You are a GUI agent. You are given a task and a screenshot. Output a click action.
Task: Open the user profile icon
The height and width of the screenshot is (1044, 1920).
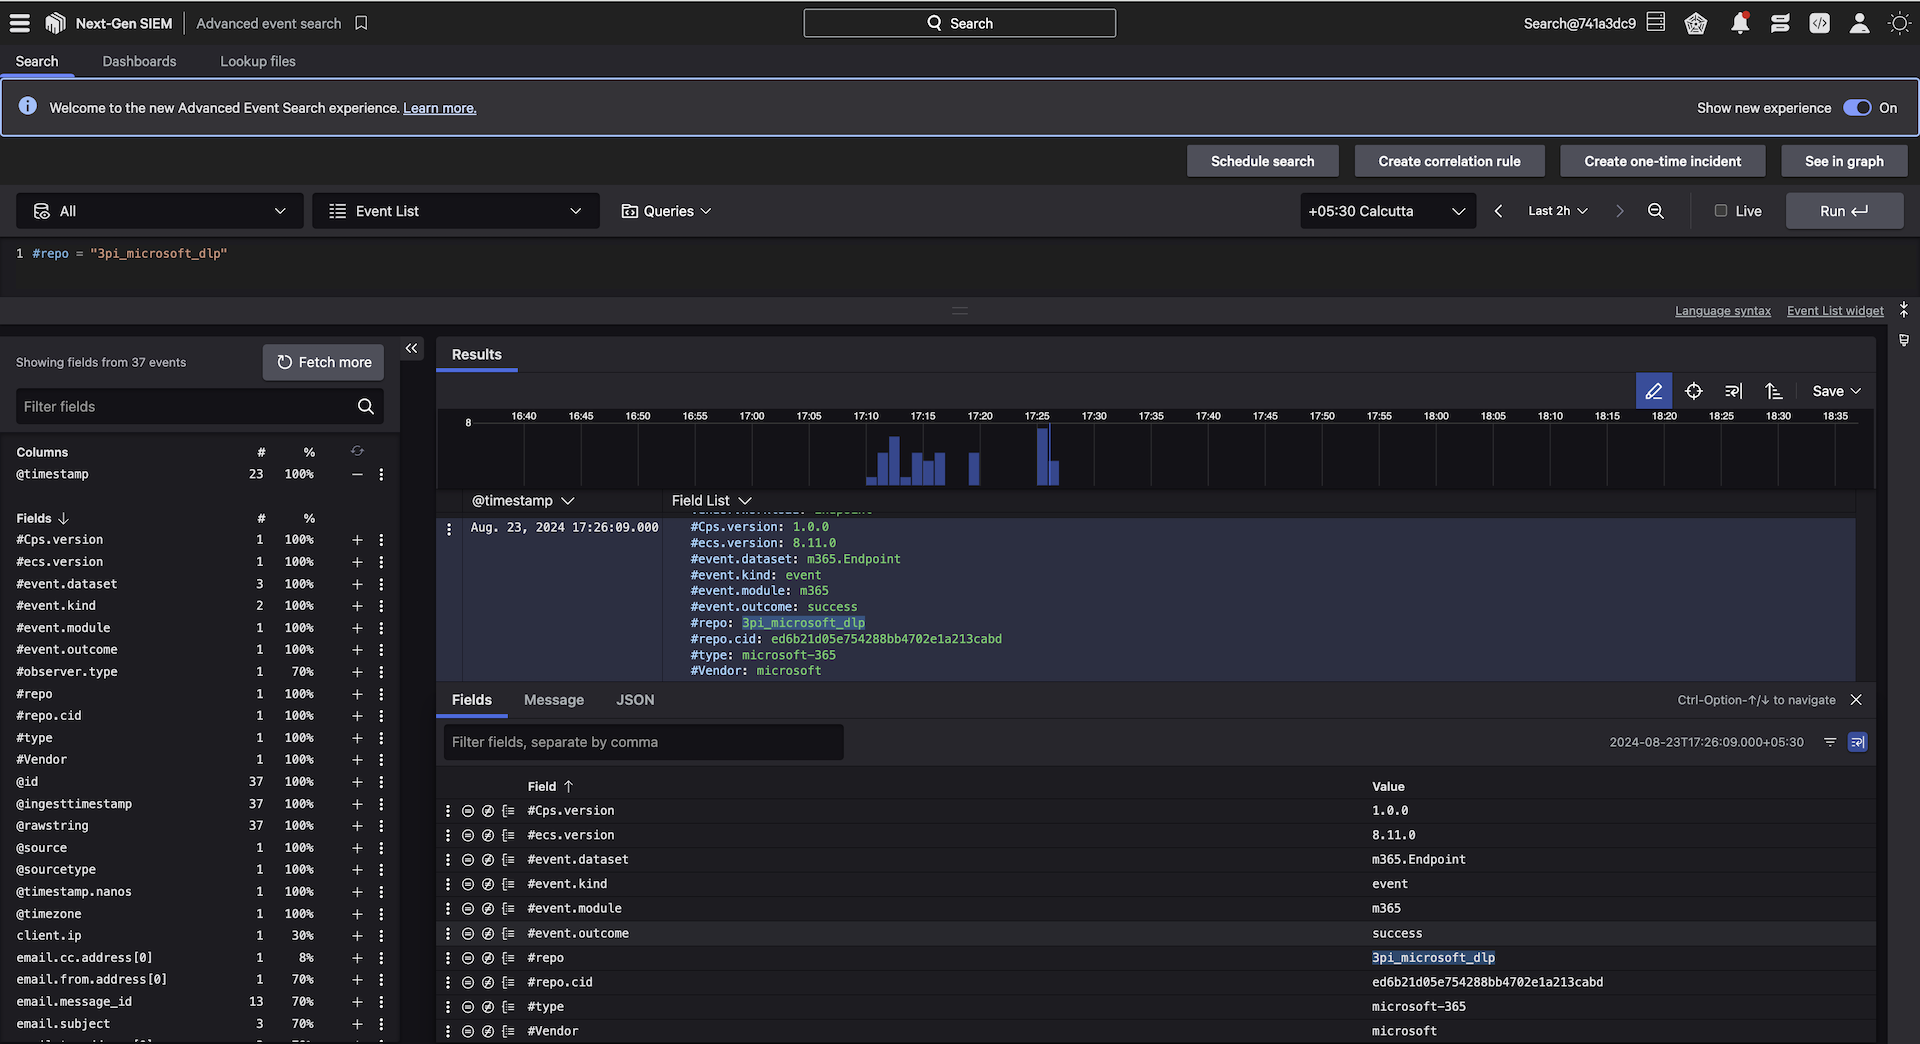(x=1859, y=23)
